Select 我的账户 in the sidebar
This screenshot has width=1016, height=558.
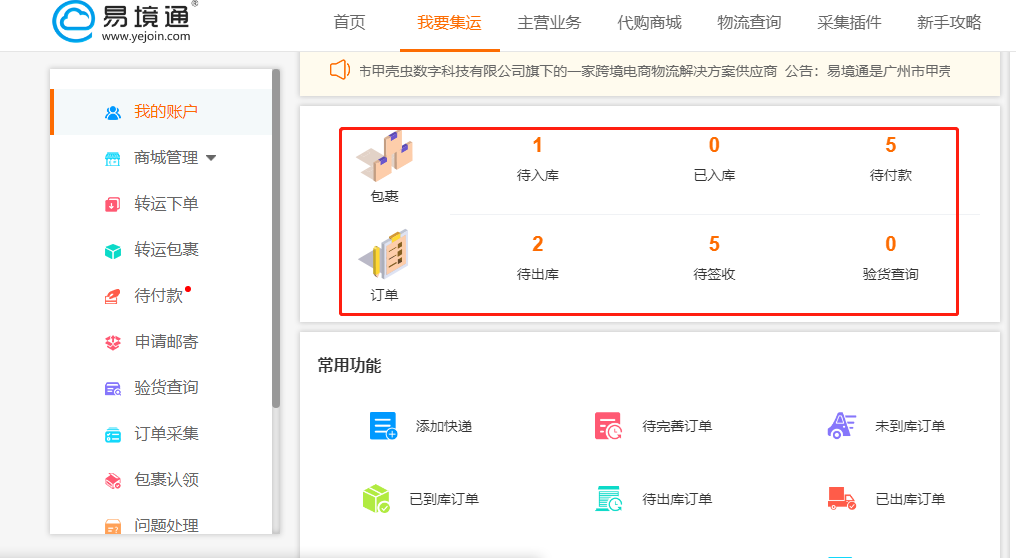(x=166, y=111)
